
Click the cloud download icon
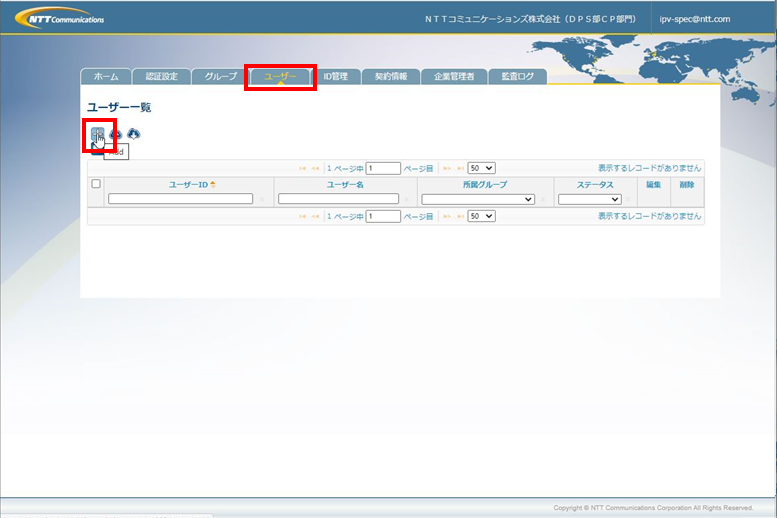(x=134, y=134)
